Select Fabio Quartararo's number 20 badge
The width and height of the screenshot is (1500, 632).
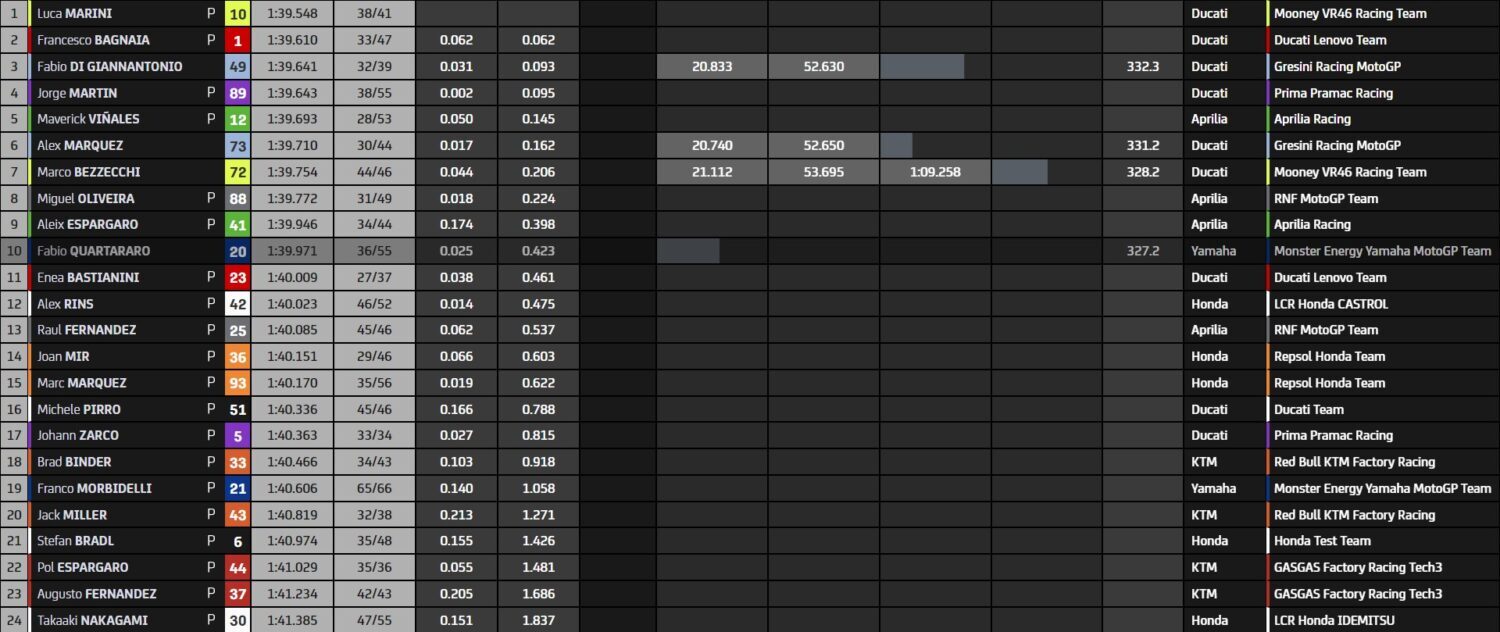[238, 251]
